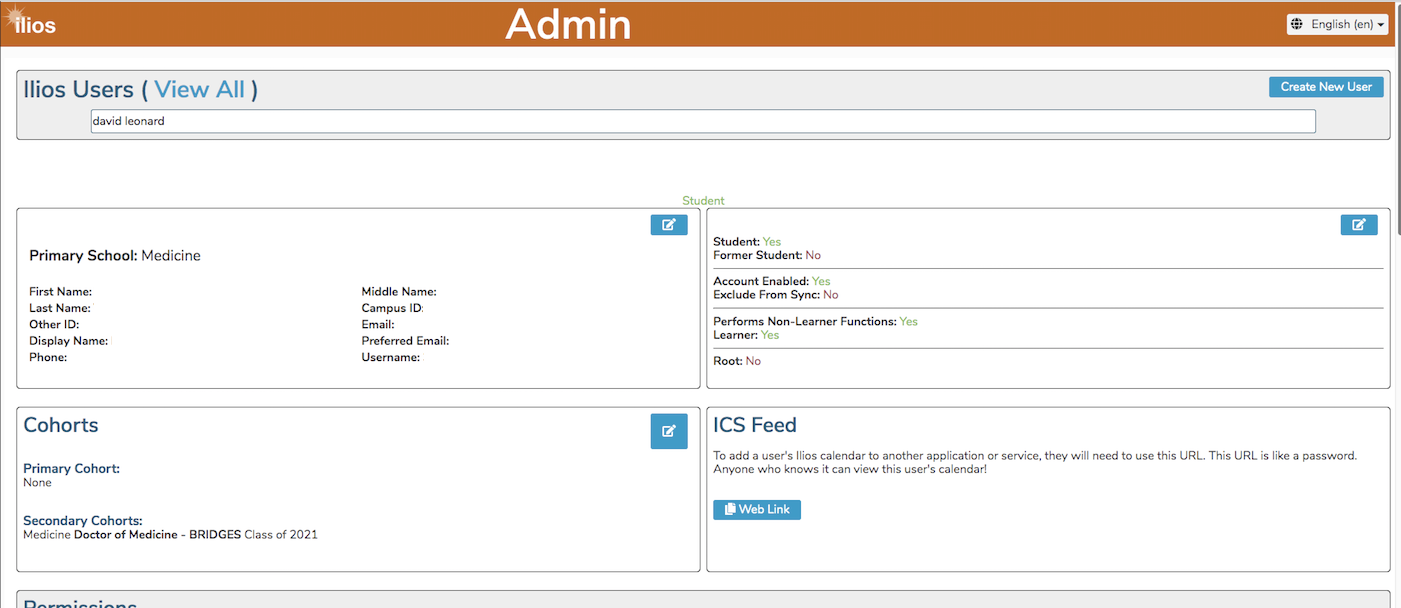Image resolution: width=1401 pixels, height=608 pixels.
Task: Edit the user profile info panel
Action: [x=669, y=225]
